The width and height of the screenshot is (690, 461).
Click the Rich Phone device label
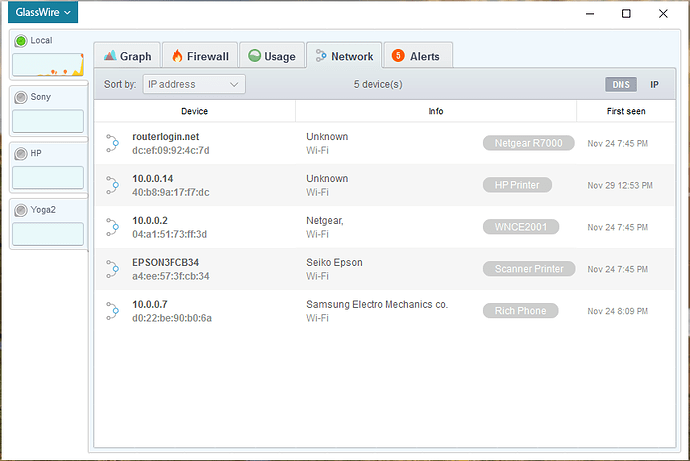[x=519, y=311]
